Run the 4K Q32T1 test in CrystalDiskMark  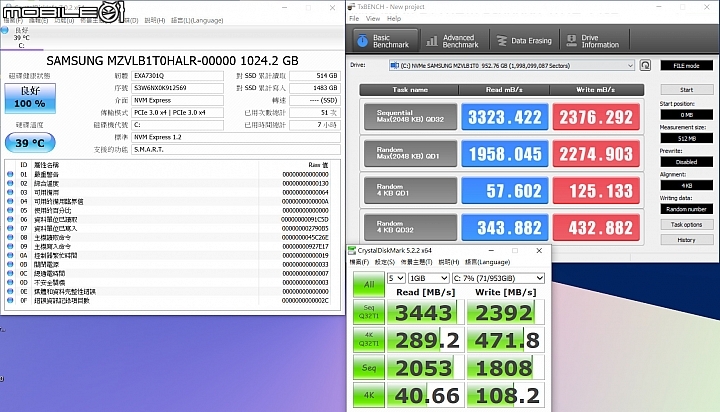[369, 339]
